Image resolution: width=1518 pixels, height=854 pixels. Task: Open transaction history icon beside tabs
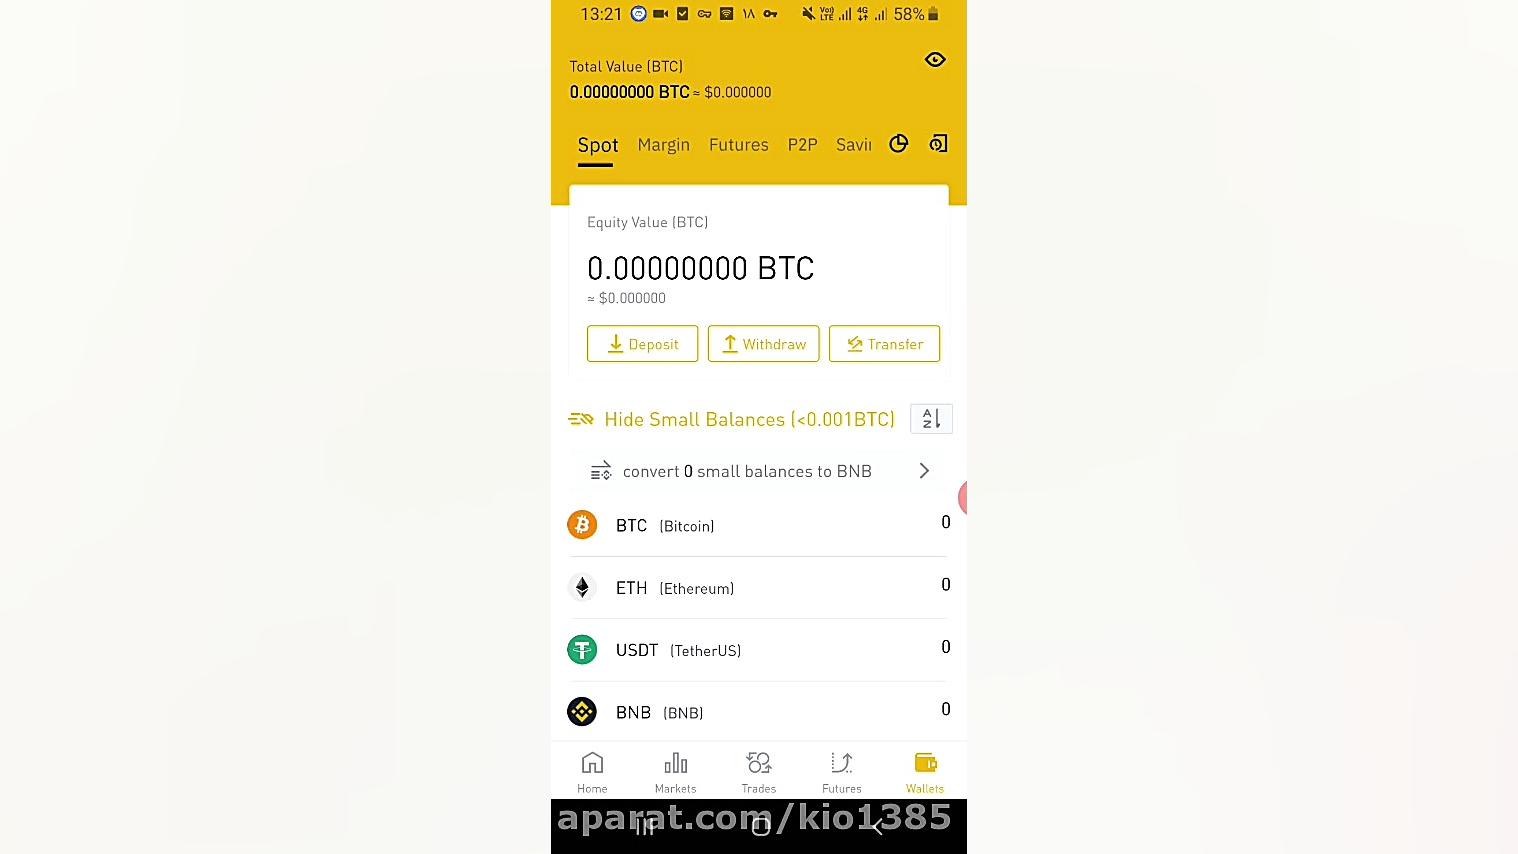(938, 144)
